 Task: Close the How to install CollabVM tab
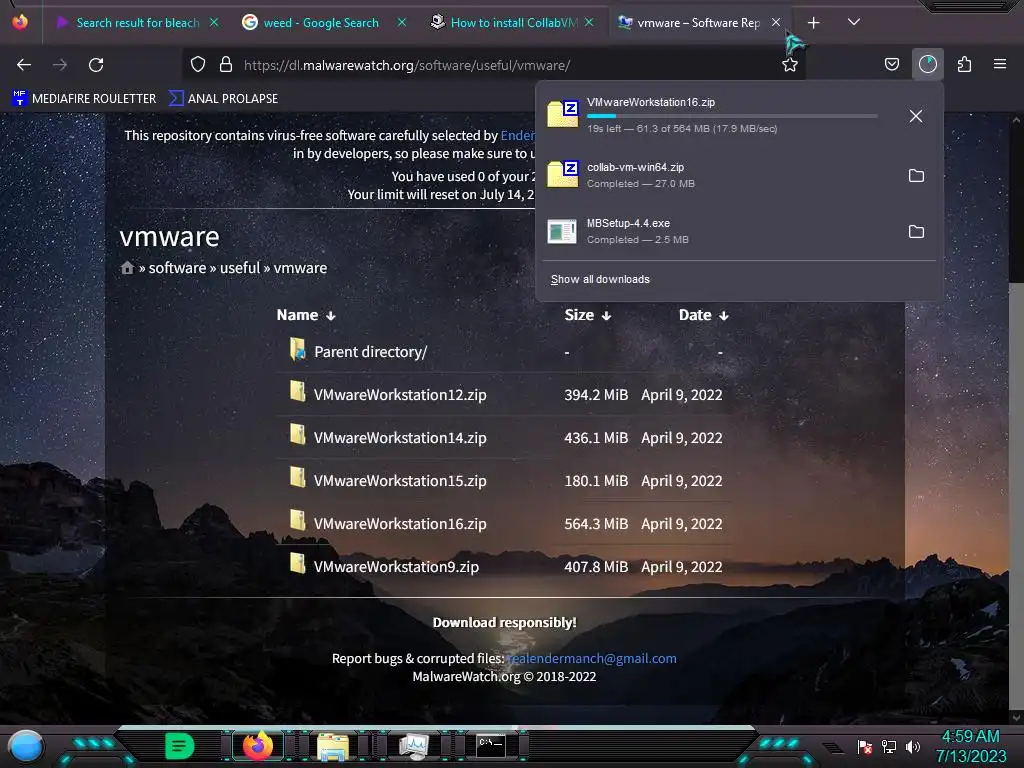(589, 22)
